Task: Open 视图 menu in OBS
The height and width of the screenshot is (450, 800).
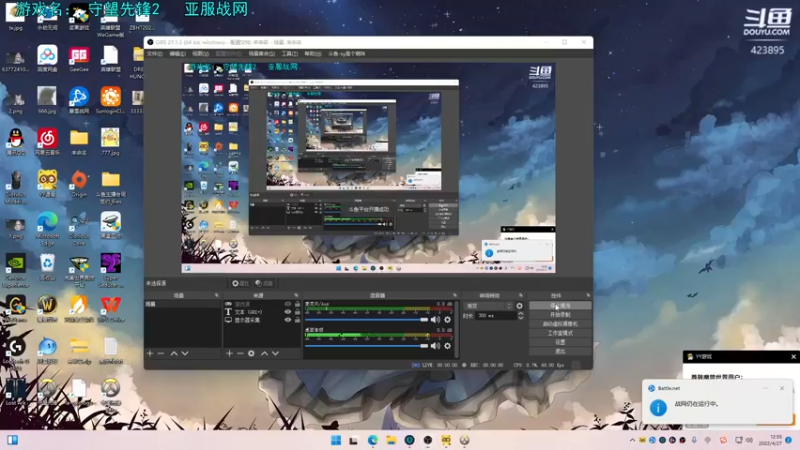Action: (x=200, y=54)
